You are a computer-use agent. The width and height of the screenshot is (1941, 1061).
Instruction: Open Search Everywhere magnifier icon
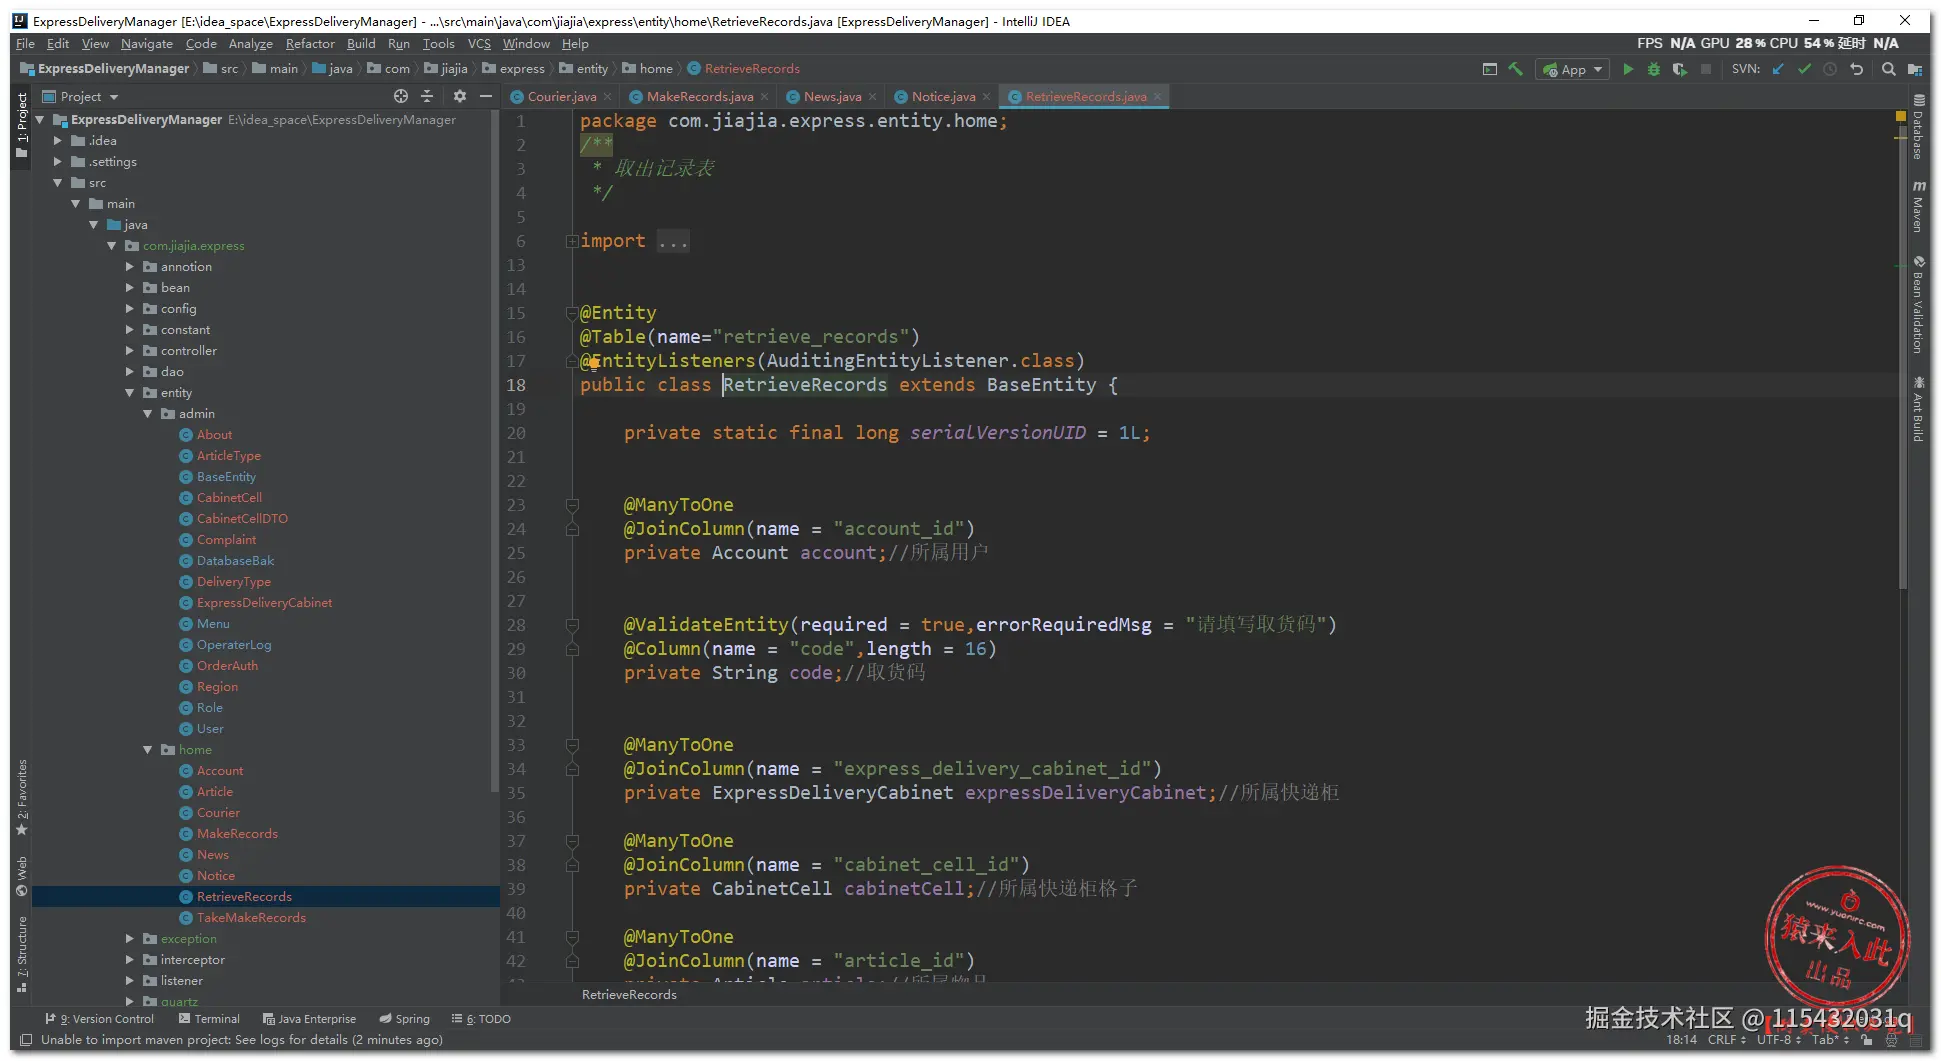(1888, 69)
